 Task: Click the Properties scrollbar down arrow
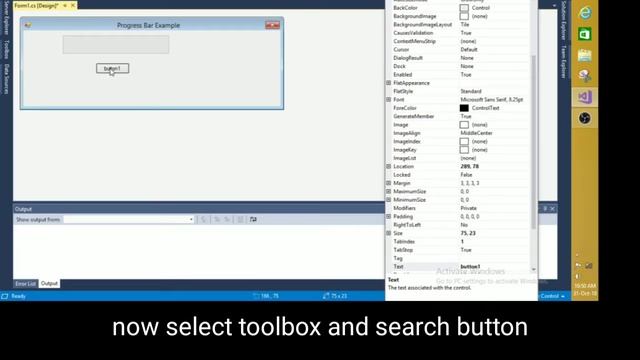[533, 269]
